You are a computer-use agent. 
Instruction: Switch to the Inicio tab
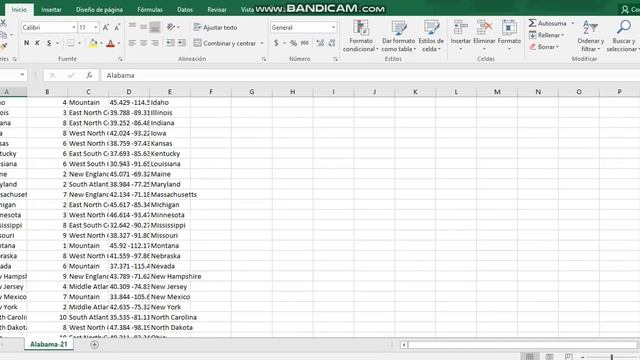pos(19,9)
